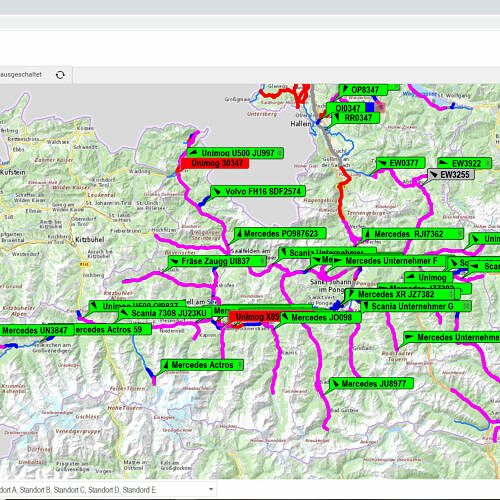This screenshot has width=500, height=500.
Task: Select the OI0347 vehicle label
Action: tap(346, 108)
